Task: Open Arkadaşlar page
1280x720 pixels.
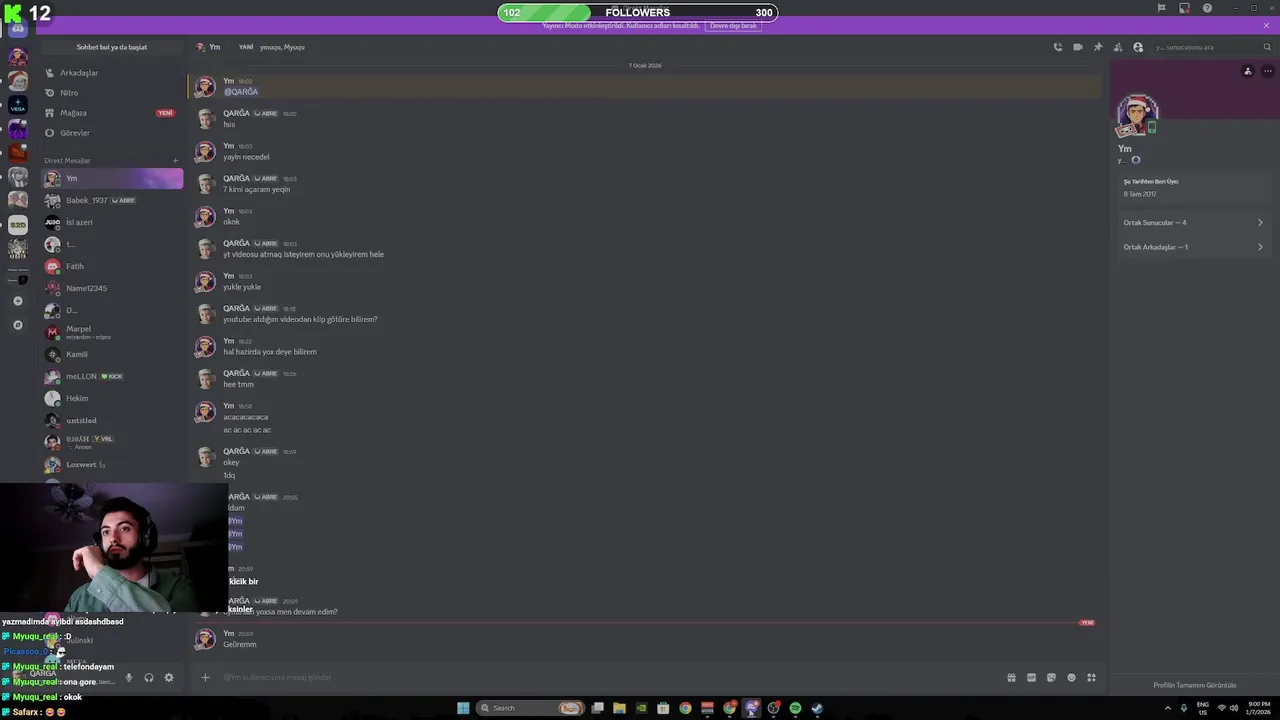Action: tap(112, 73)
